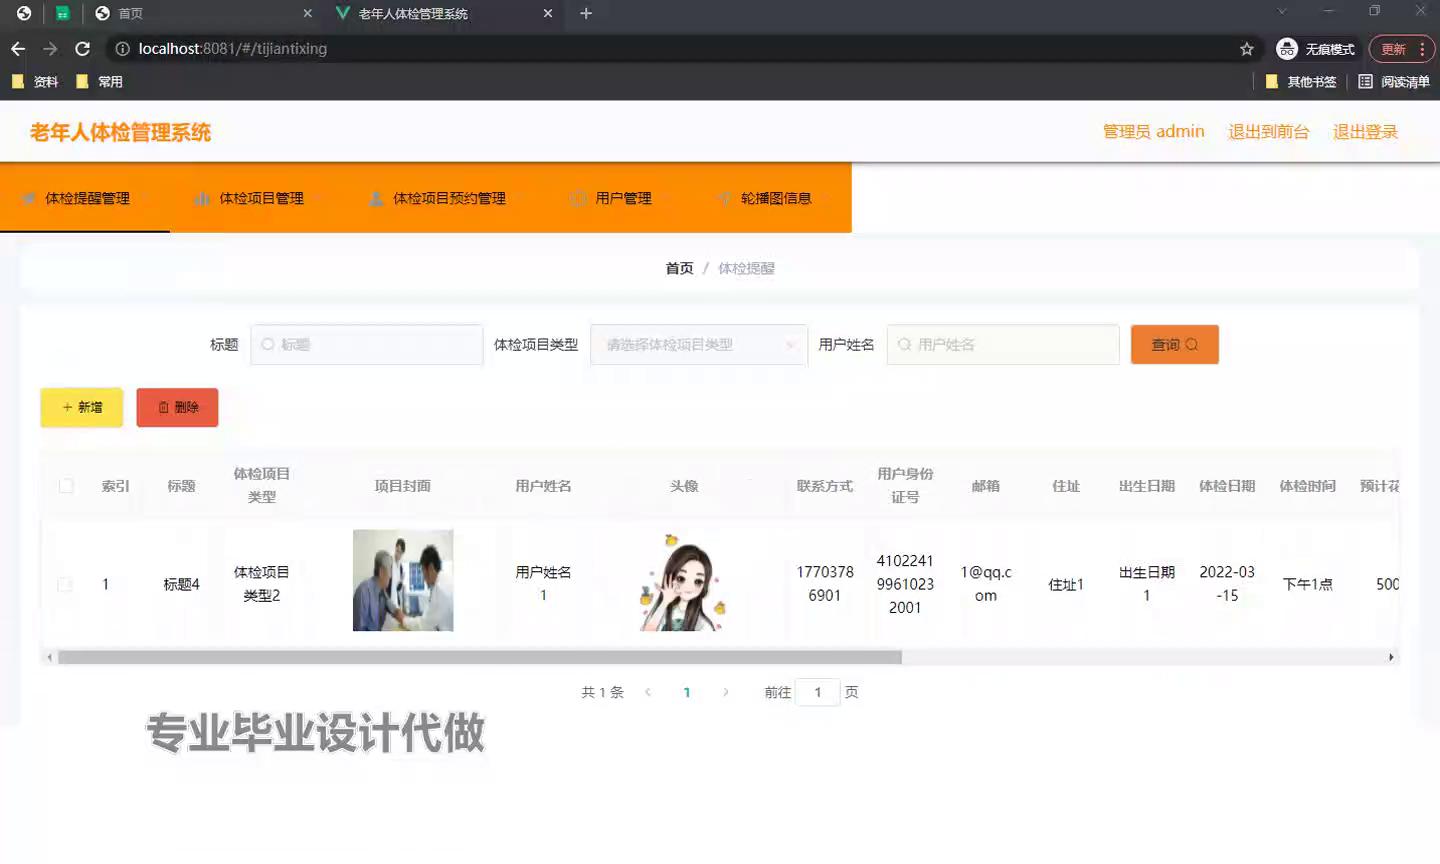The image size is (1440, 864).
Task: Open the 体检项目预约管理 menu
Action: pos(438,198)
